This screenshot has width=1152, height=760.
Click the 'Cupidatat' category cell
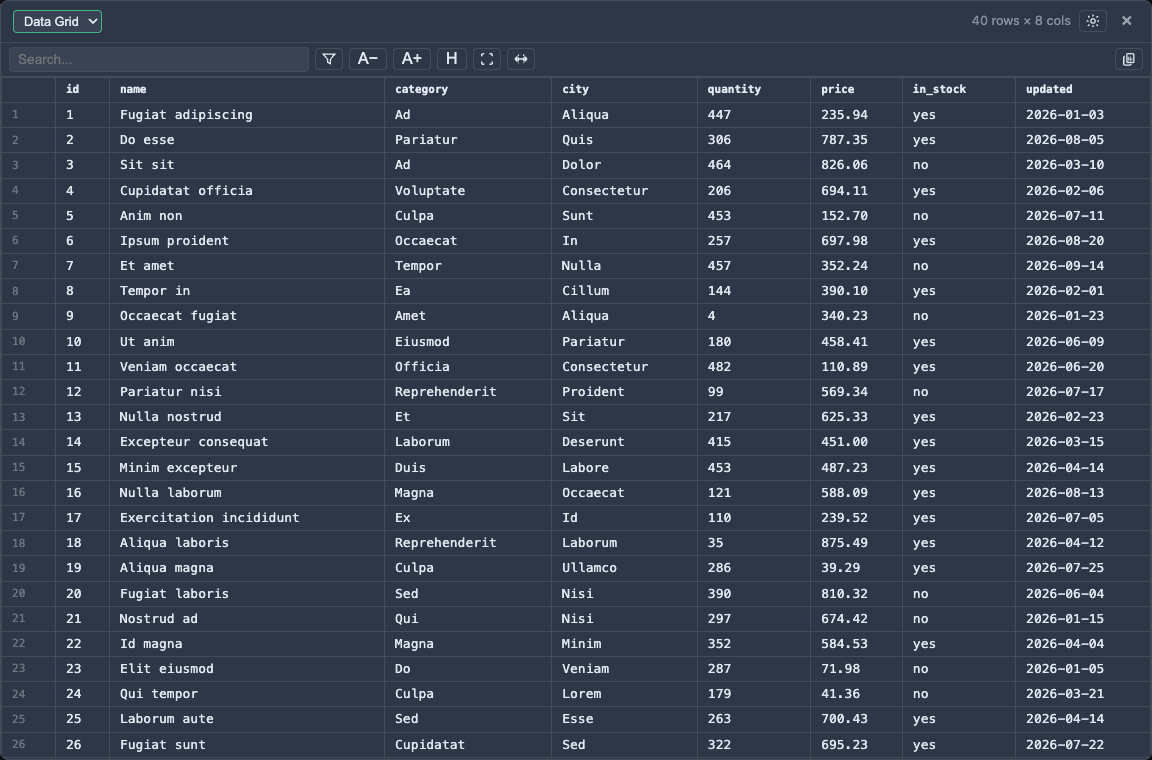(468, 745)
